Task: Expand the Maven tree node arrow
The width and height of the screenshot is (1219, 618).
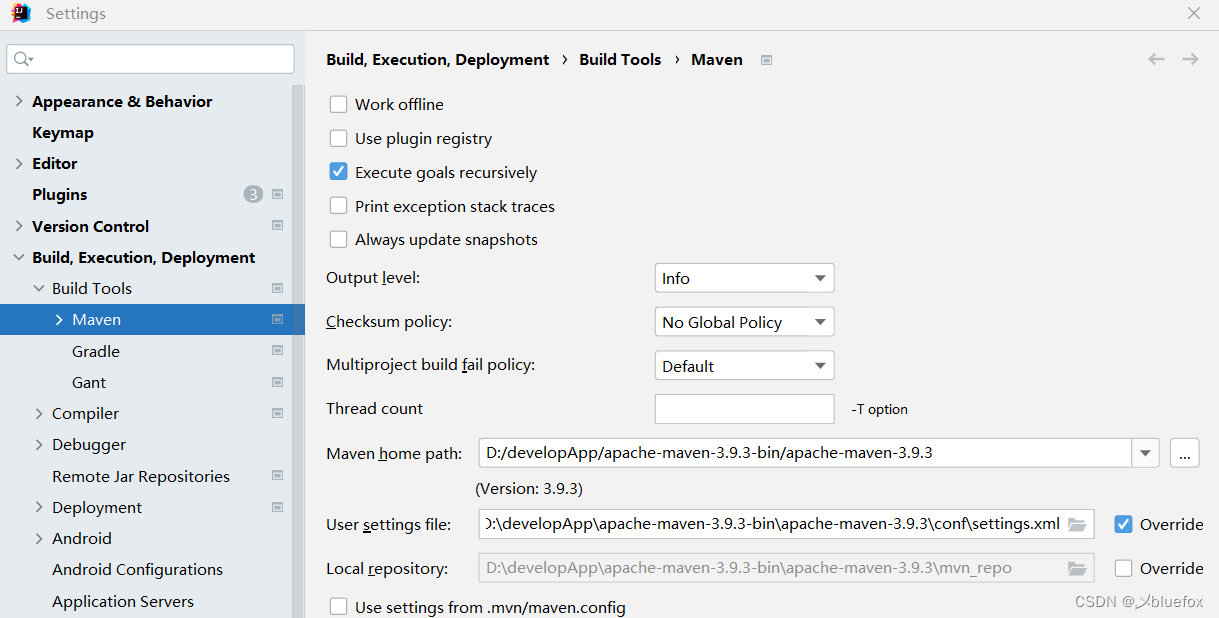Action: [59, 320]
